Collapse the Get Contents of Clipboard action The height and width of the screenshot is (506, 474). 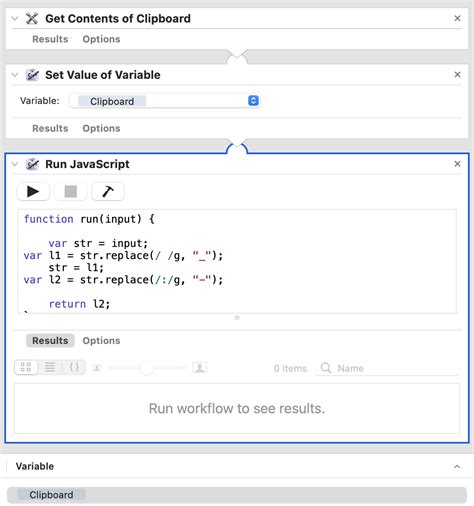(15, 18)
